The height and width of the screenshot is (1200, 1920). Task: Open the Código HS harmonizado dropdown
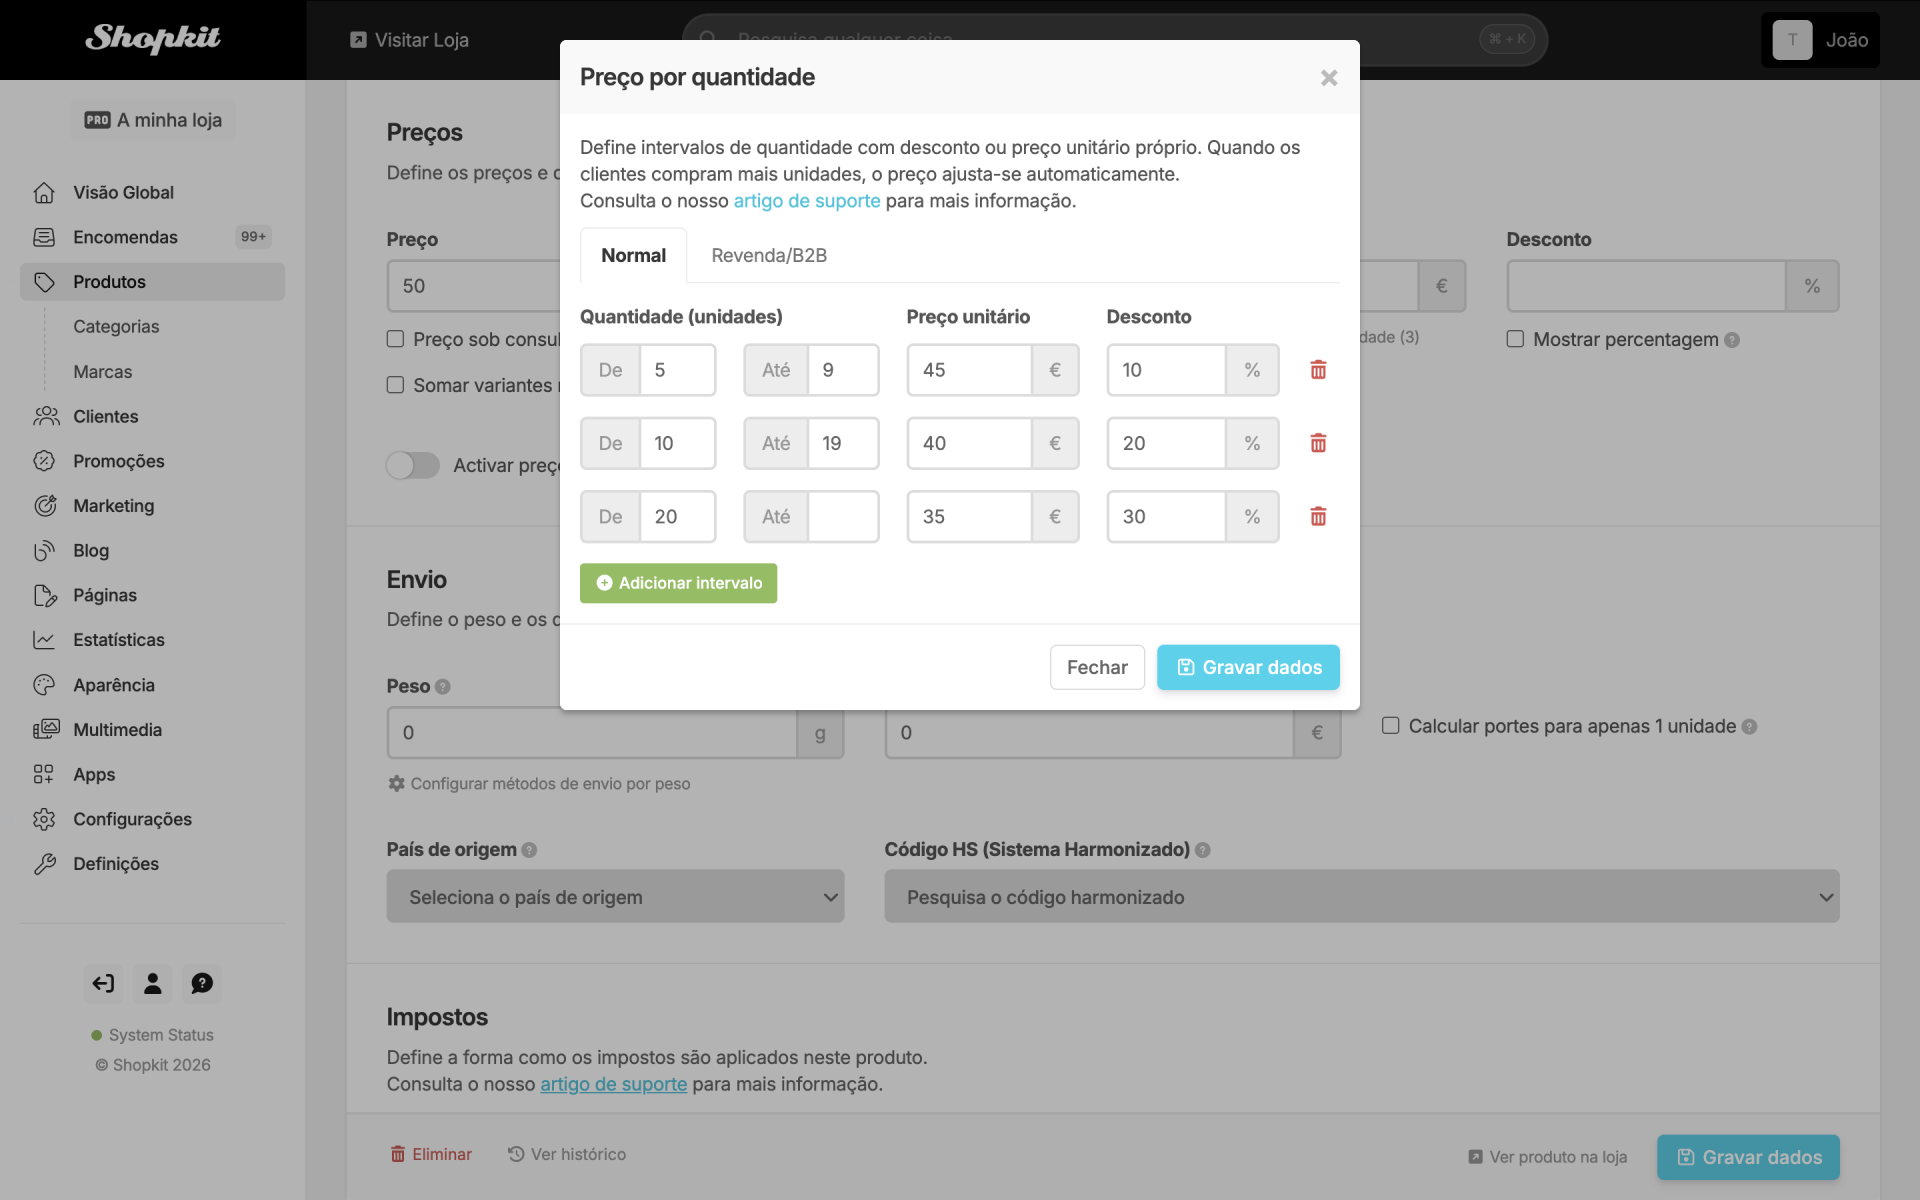pos(1362,897)
